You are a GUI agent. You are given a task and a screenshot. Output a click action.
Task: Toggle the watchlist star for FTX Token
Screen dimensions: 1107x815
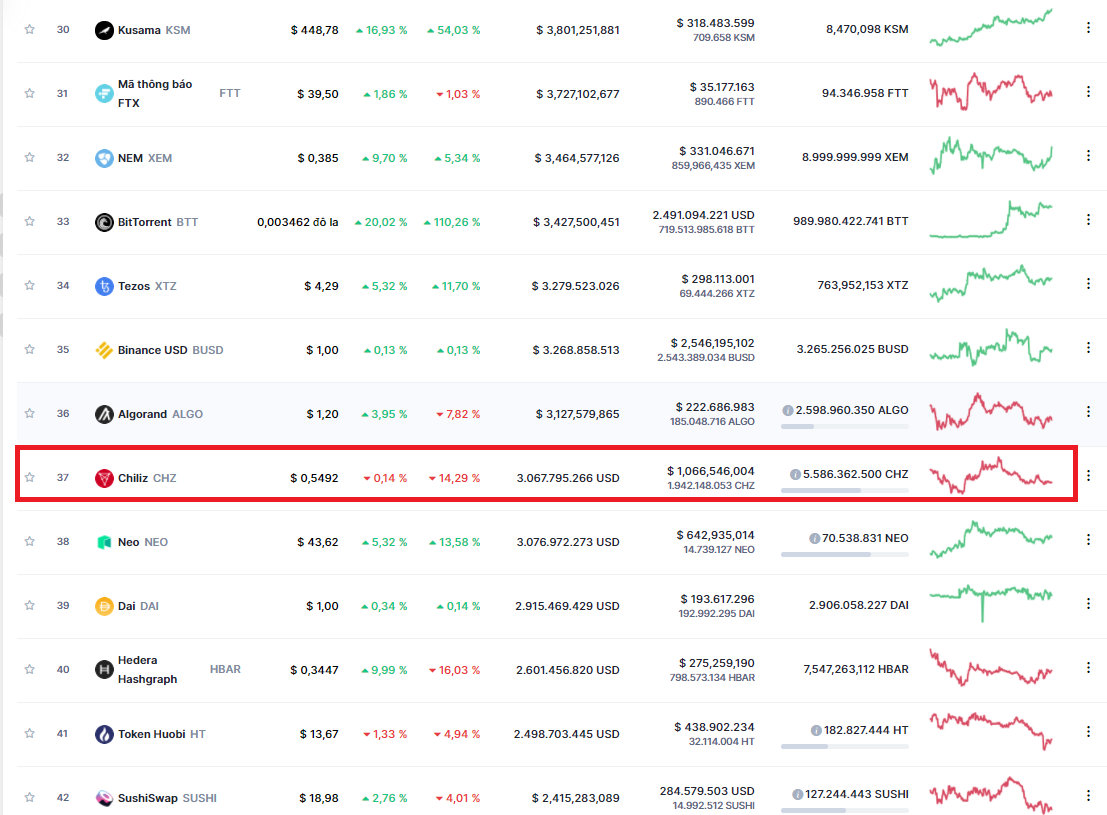[30, 93]
